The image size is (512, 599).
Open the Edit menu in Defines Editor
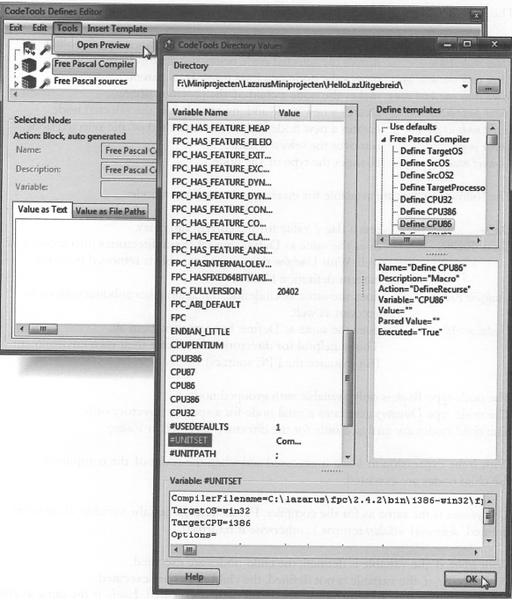point(39,28)
